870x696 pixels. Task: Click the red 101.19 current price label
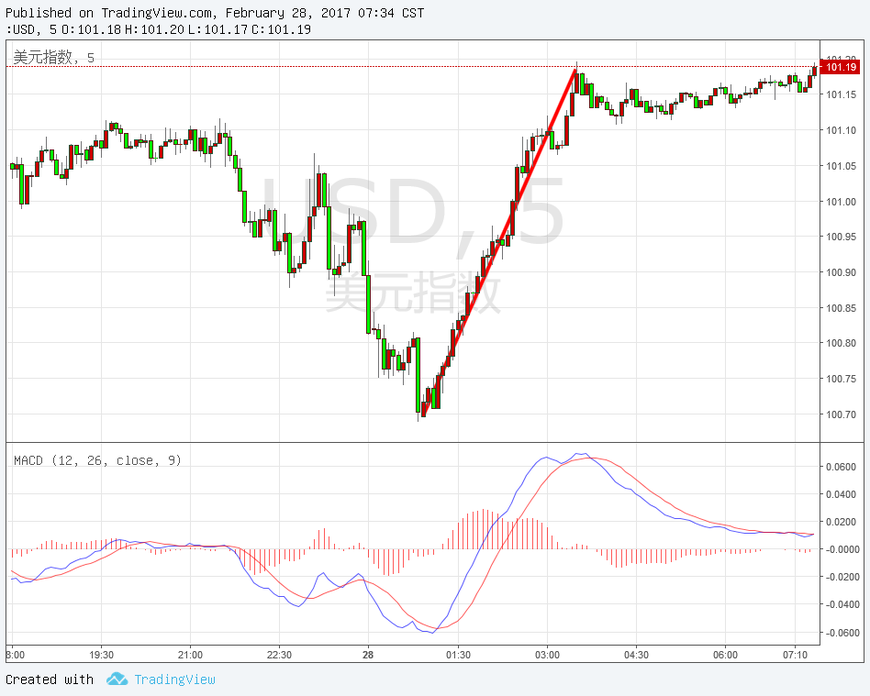pos(840,67)
